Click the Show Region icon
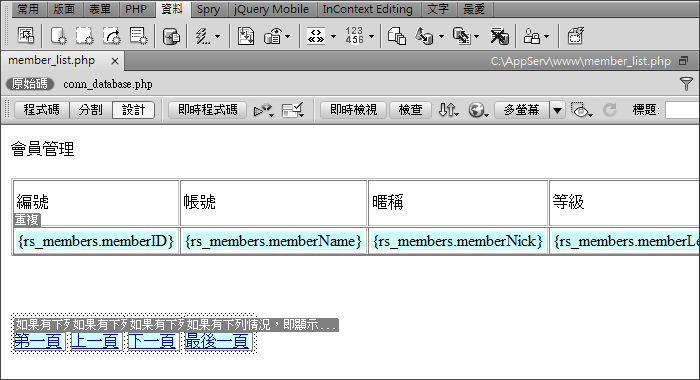700x380 pixels. 273,36
